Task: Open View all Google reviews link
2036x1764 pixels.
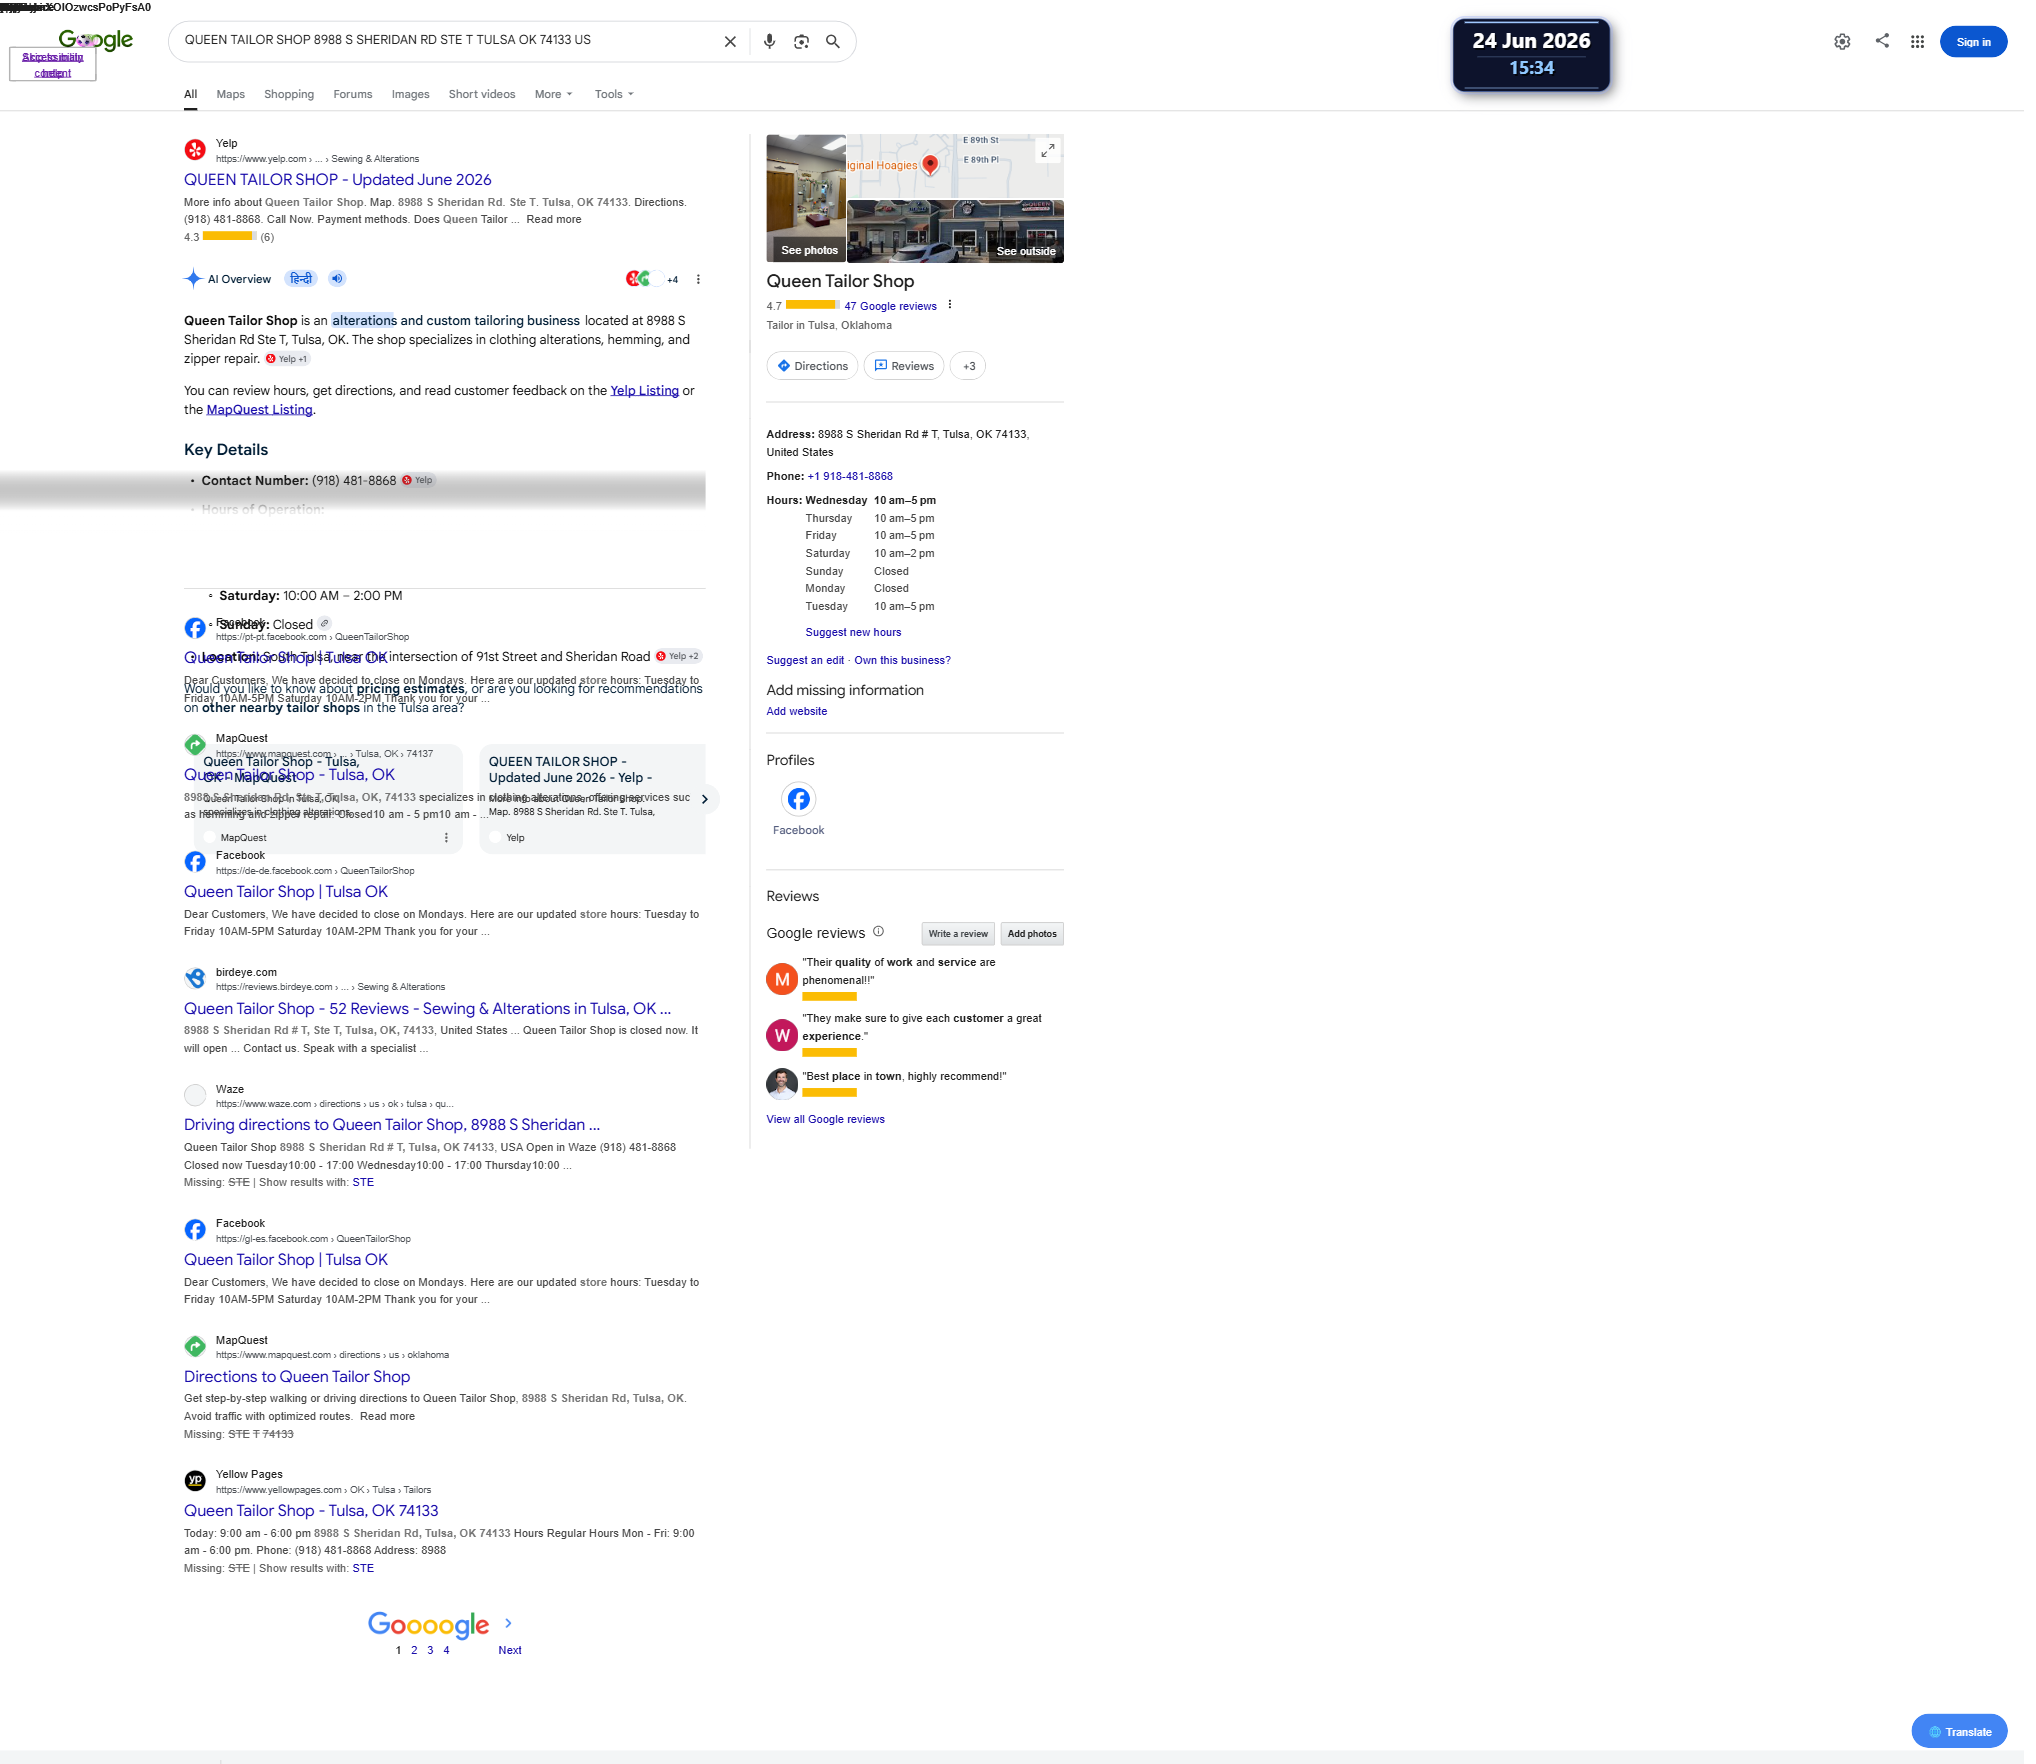Action: [825, 1119]
